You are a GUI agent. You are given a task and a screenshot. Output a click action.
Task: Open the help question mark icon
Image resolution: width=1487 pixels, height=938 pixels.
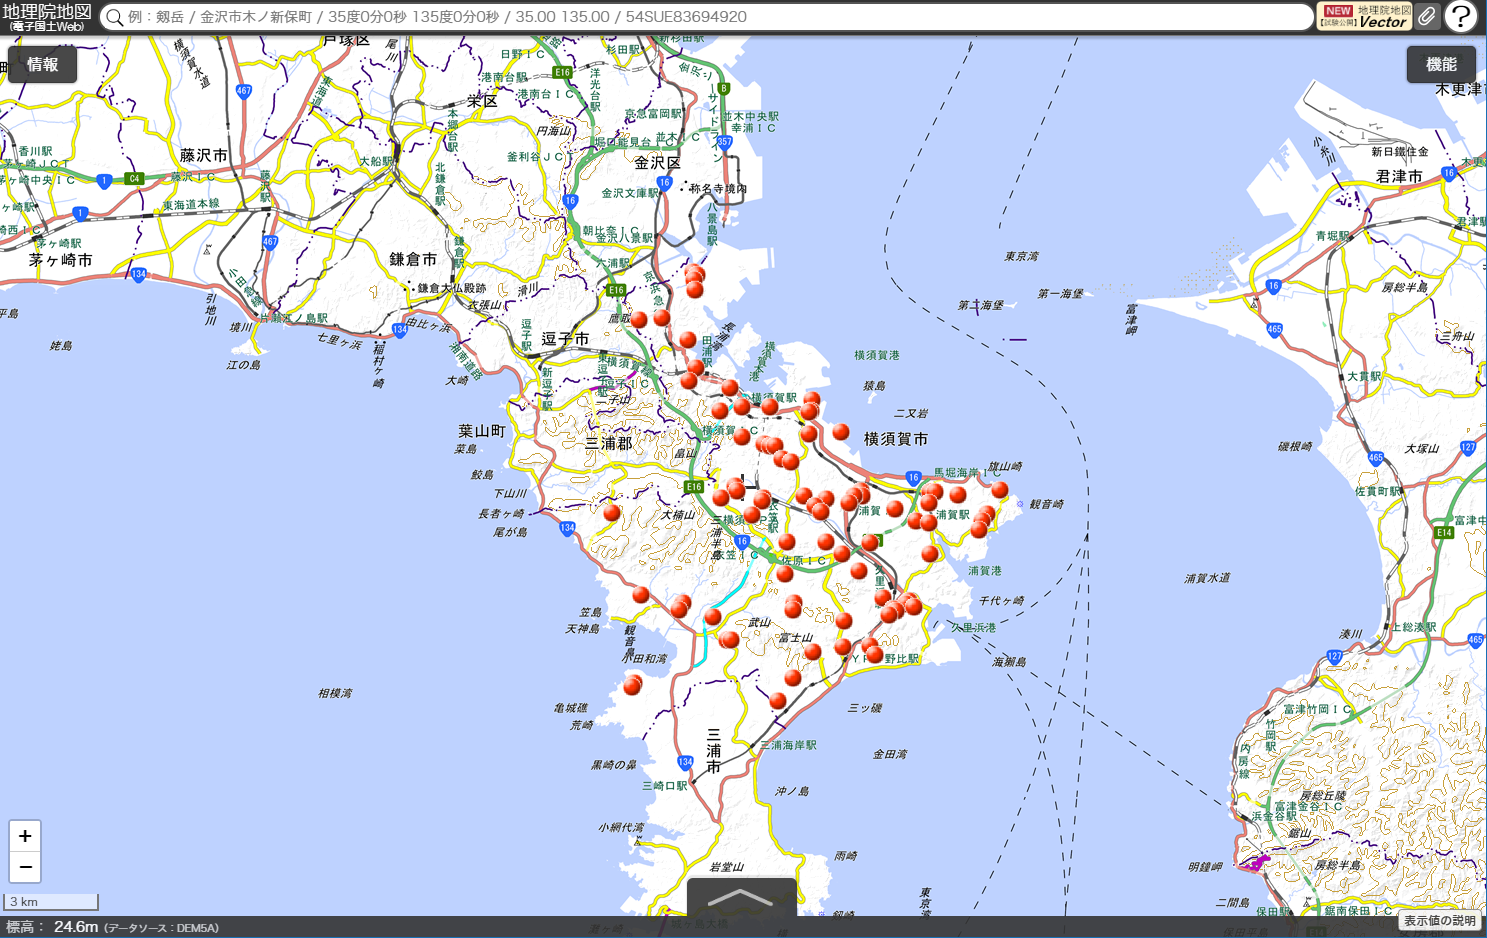pos(1461,17)
